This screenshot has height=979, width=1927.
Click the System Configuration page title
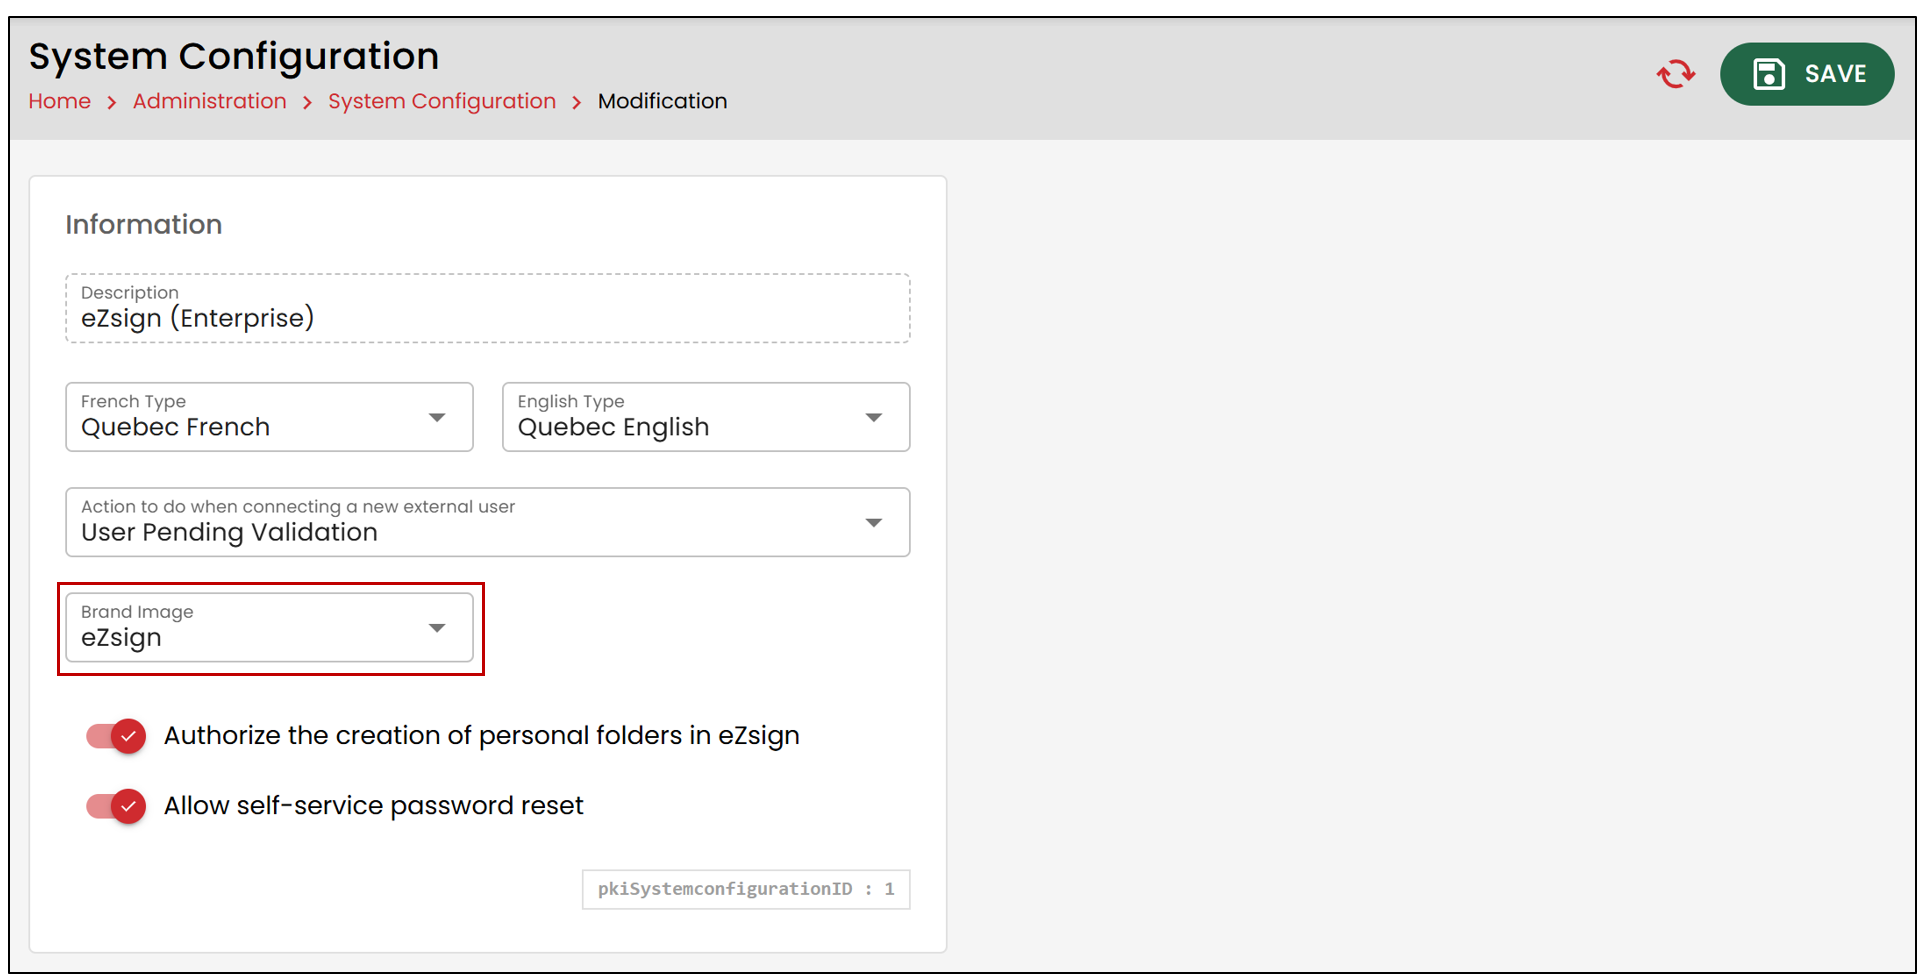click(234, 56)
